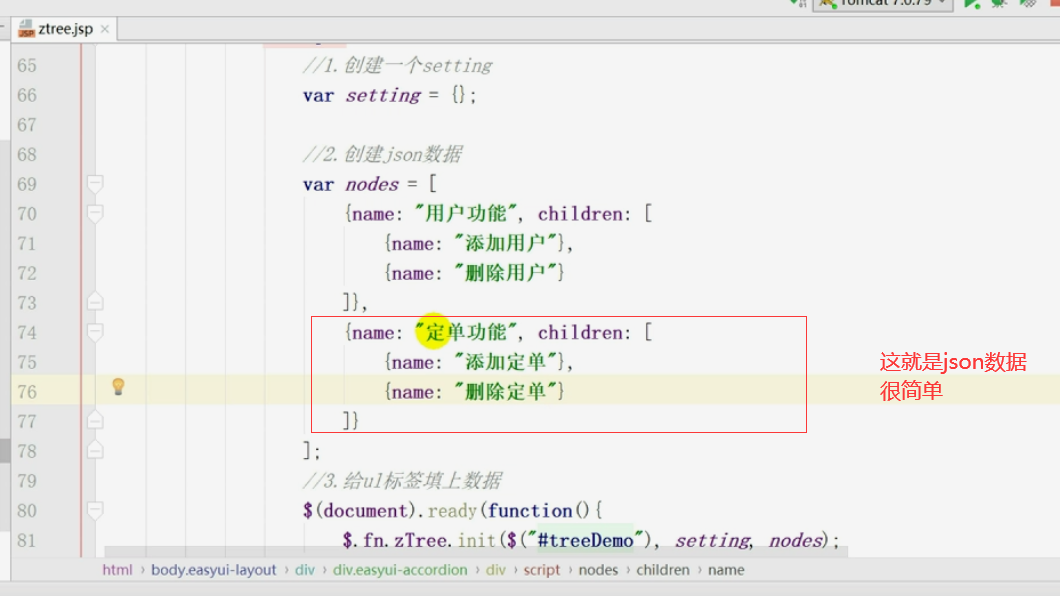Collapse the fold marker on line 80
Viewport: 1060px width, 596px height.
pos(95,510)
